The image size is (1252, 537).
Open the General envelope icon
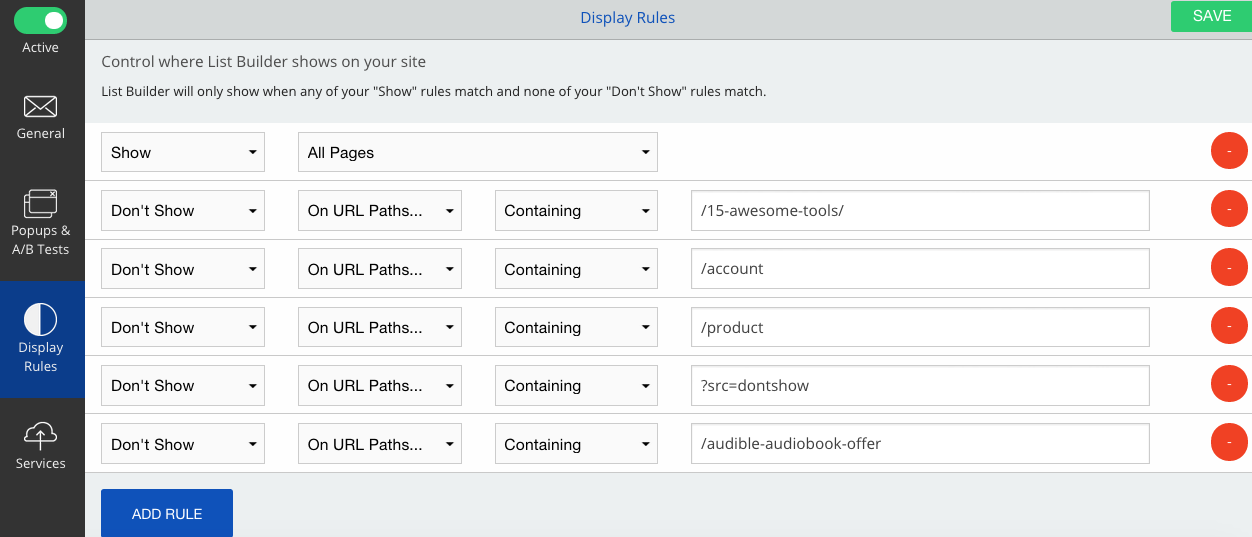[40, 106]
